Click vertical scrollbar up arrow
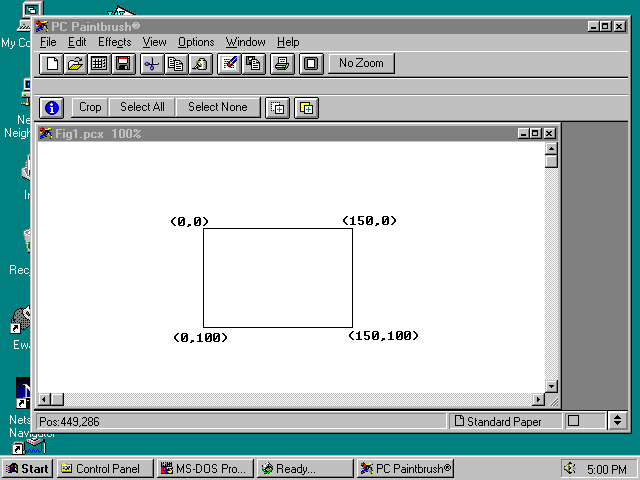640x480 pixels. click(x=551, y=149)
